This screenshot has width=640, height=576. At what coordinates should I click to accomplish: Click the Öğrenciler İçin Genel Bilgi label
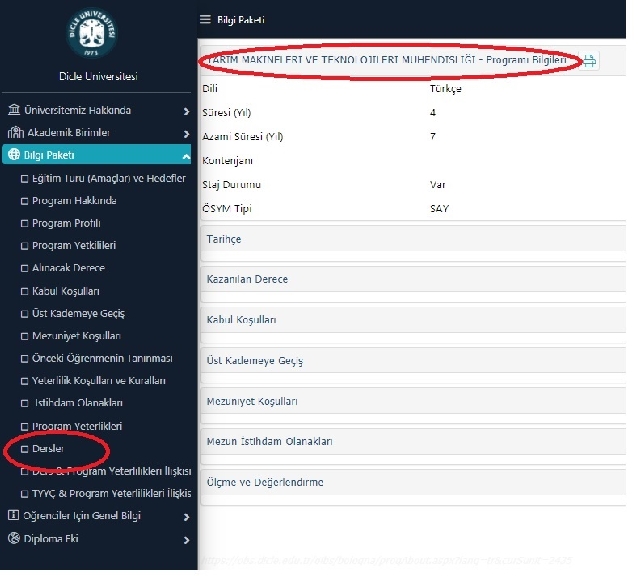pos(82,516)
